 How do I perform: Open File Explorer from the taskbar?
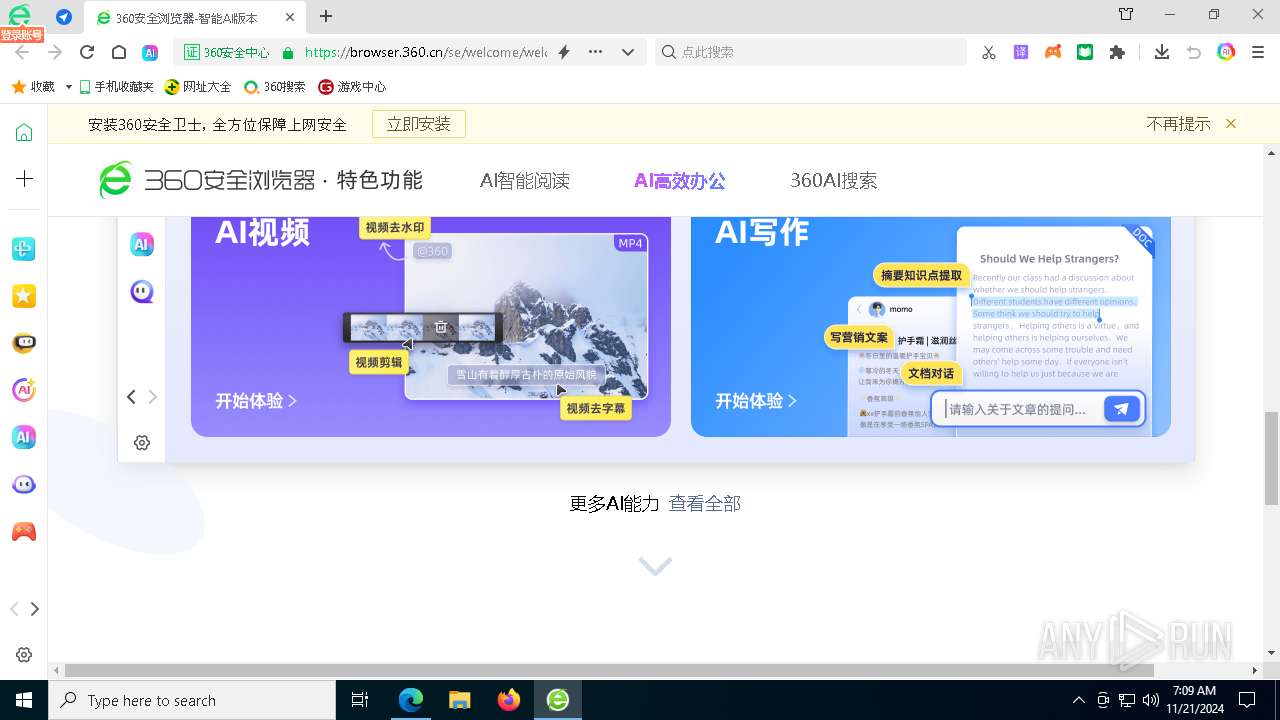460,700
